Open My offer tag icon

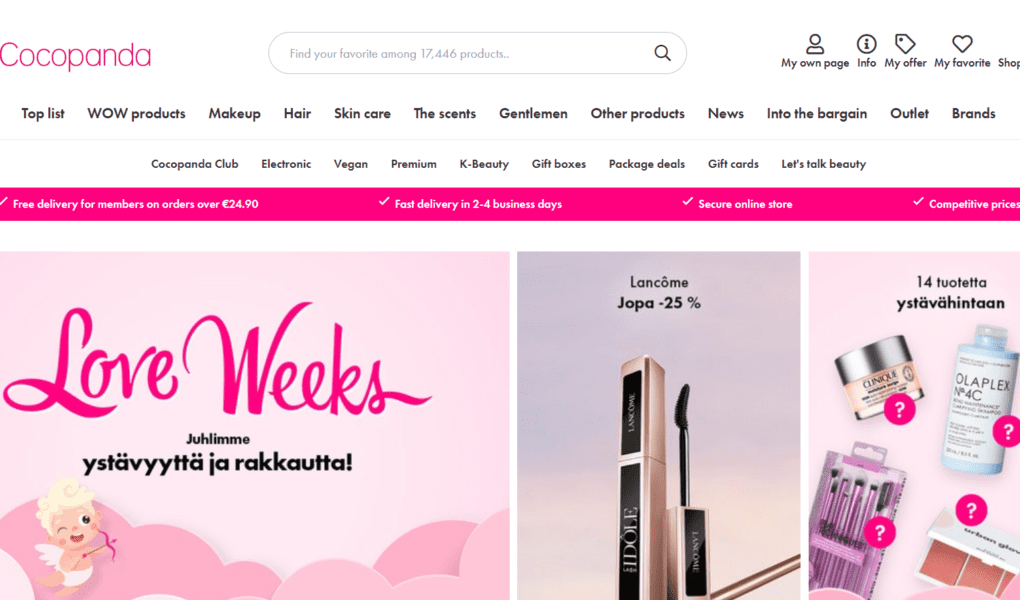(x=905, y=44)
